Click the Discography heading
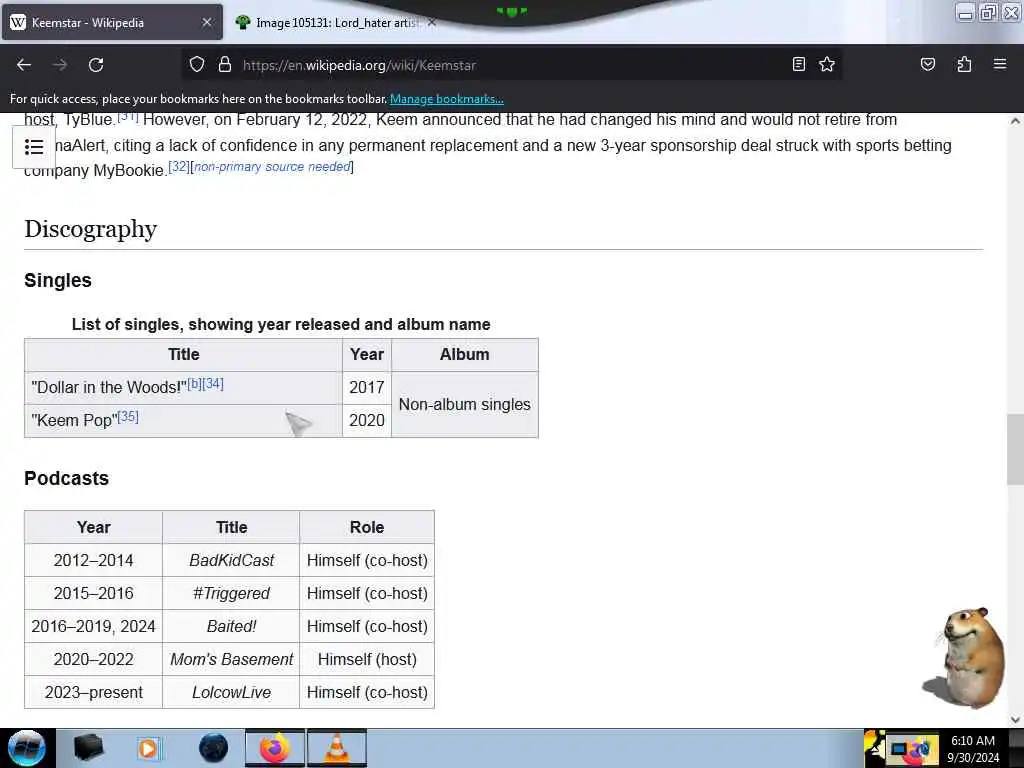 pyautogui.click(x=91, y=229)
